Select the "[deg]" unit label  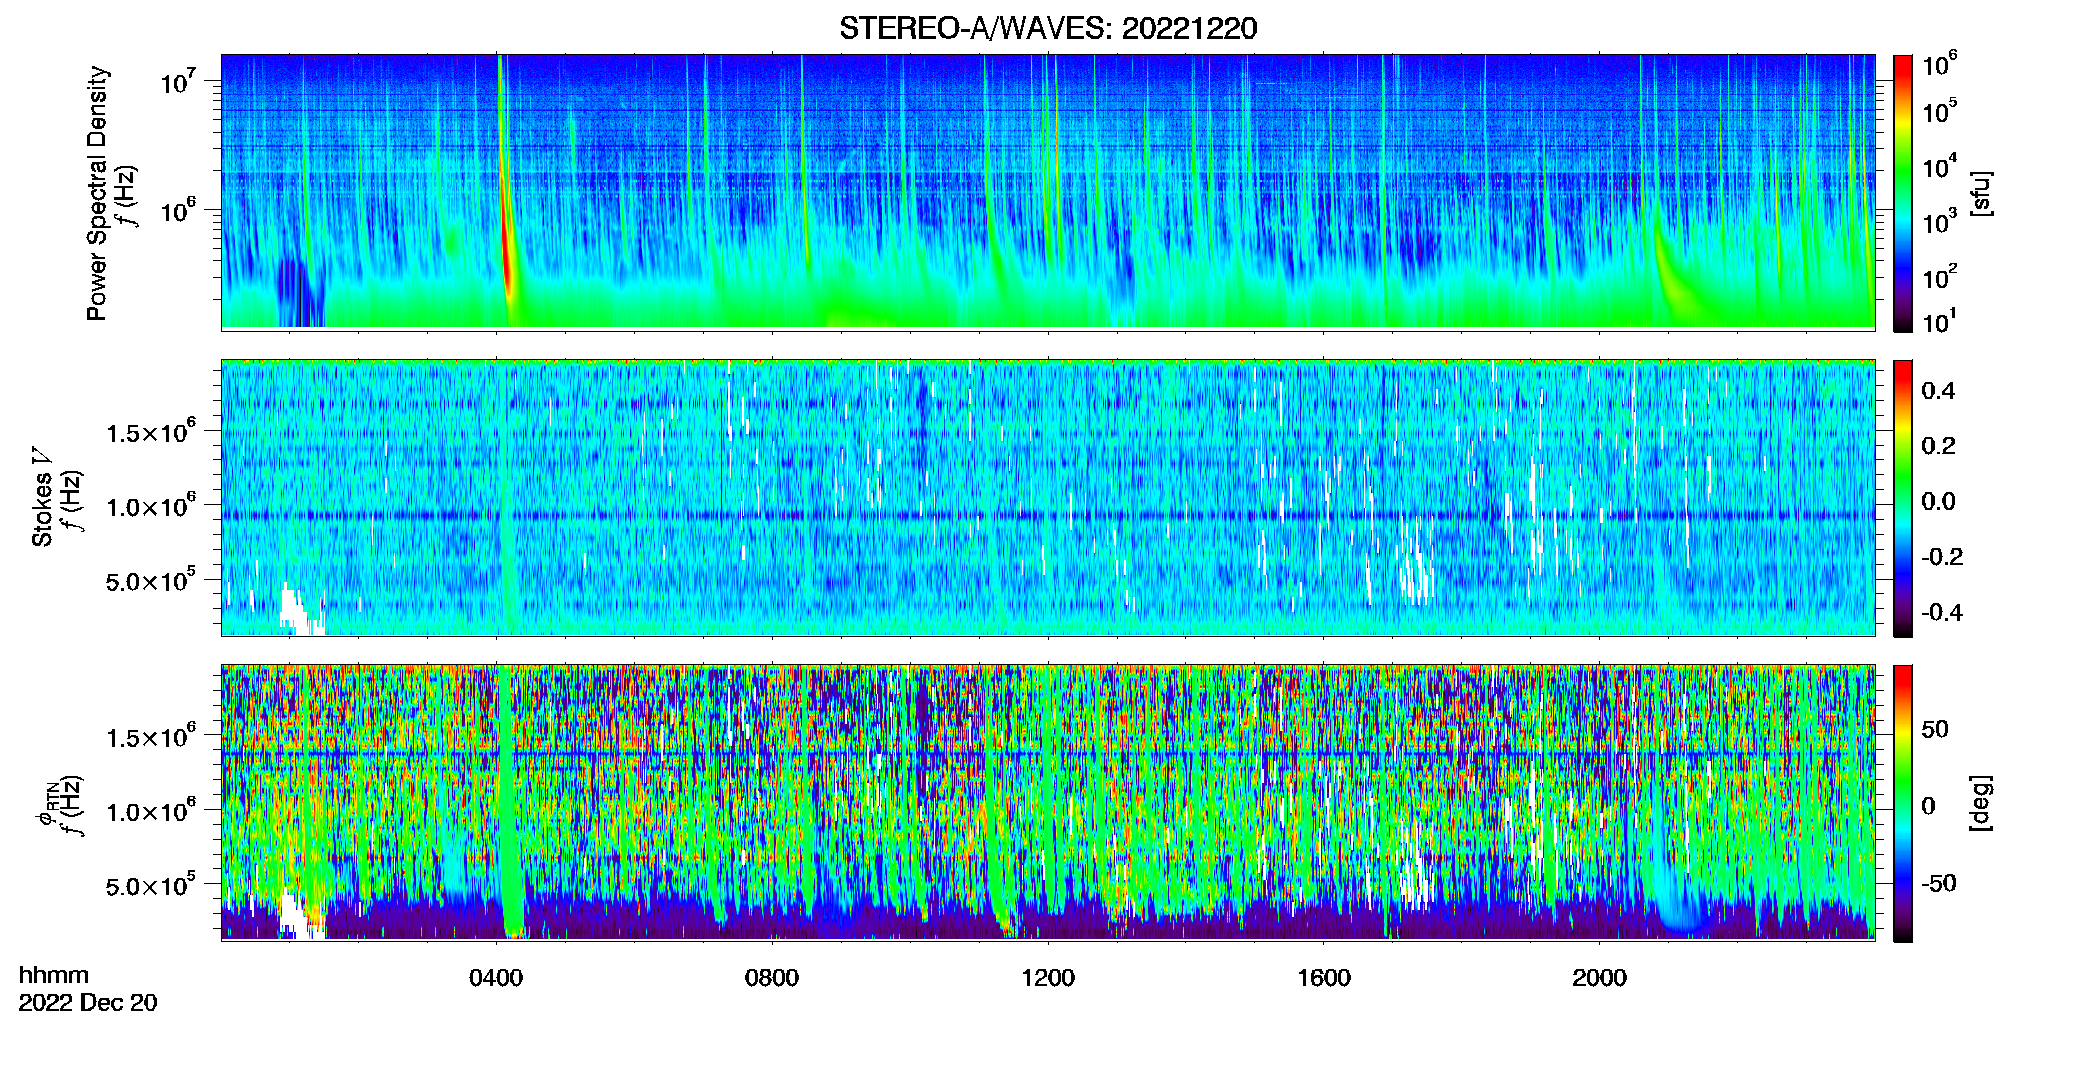[x=1980, y=803]
